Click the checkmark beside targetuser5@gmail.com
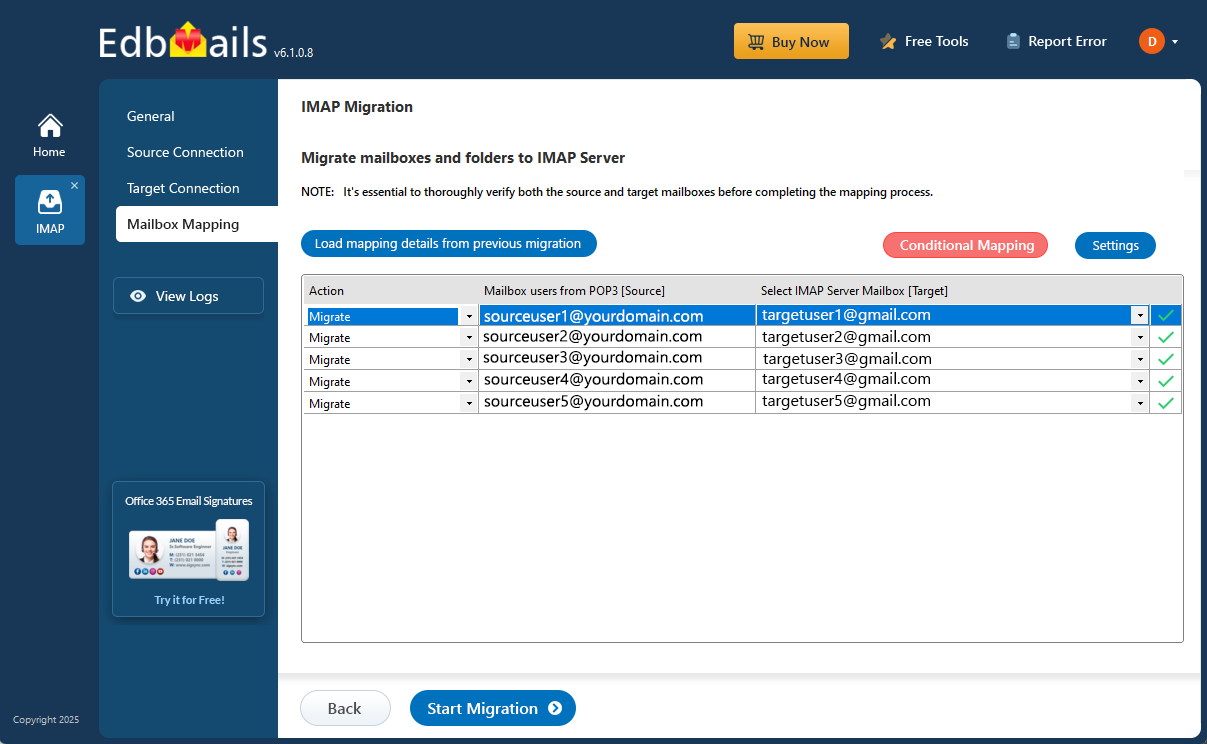The width and height of the screenshot is (1207, 744). 1166,402
